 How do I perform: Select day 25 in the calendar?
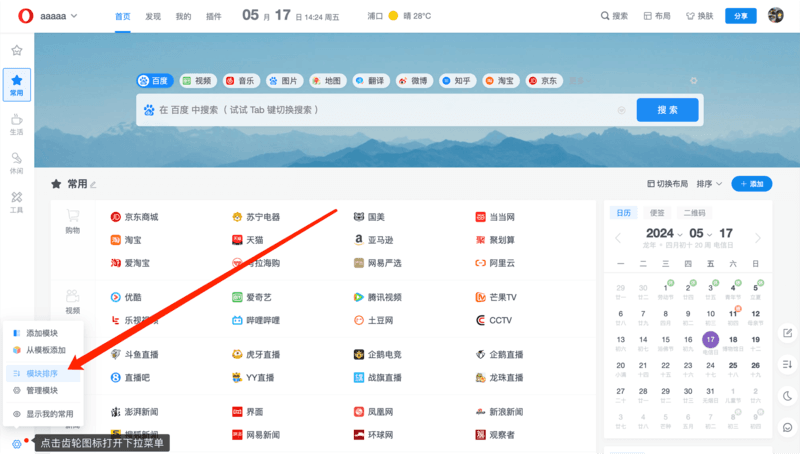click(x=733, y=365)
